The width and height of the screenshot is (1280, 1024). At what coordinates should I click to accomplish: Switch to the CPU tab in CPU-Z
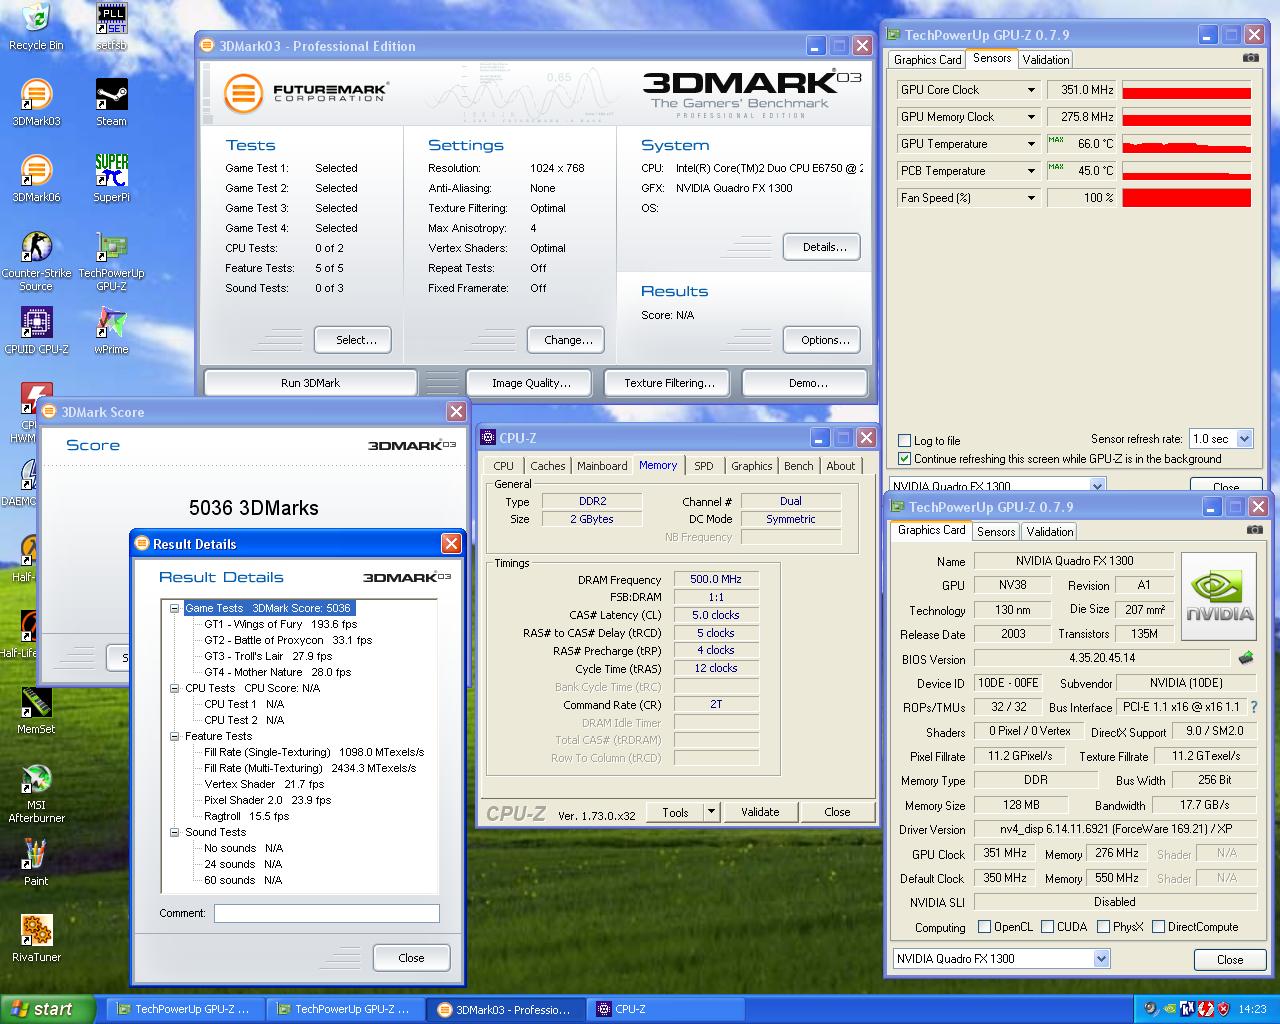tap(504, 466)
